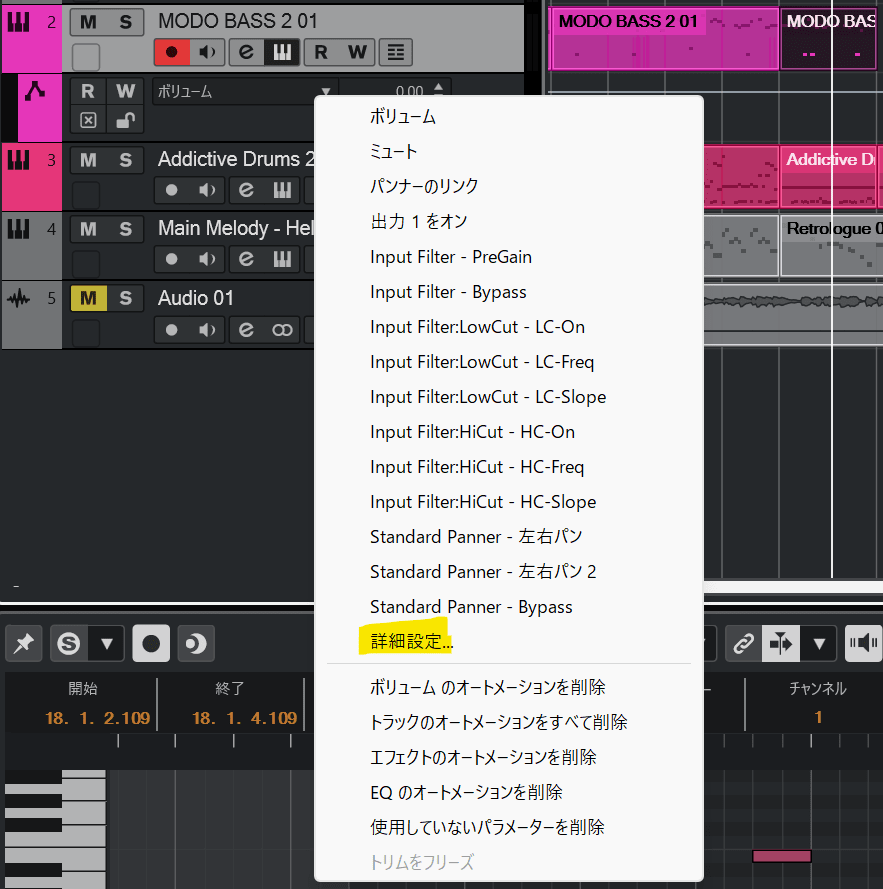The image size is (883, 889).
Task: Click the retrospective record icon
Action: (196, 644)
